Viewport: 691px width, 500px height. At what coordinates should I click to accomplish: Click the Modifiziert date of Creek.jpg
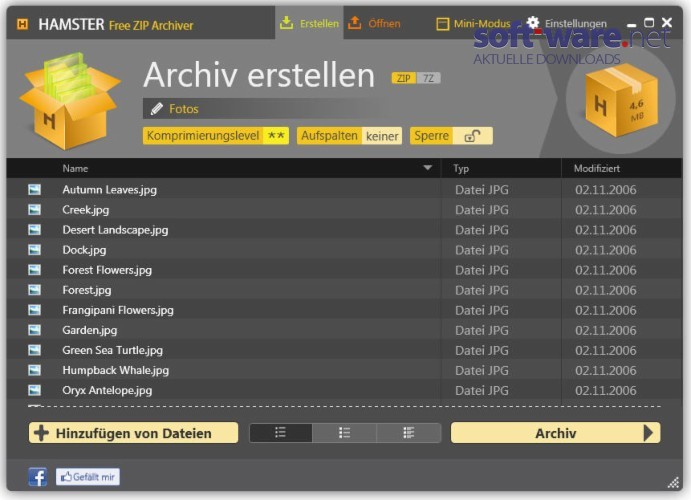(x=606, y=210)
